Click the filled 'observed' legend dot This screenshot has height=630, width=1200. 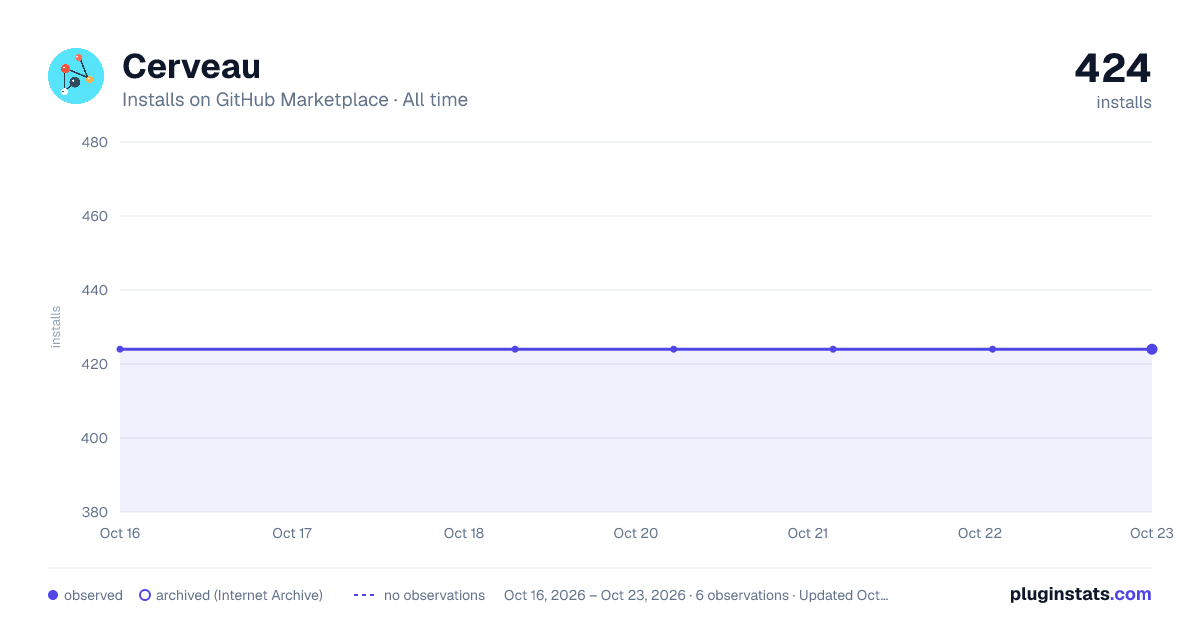pyautogui.click(x=53, y=595)
